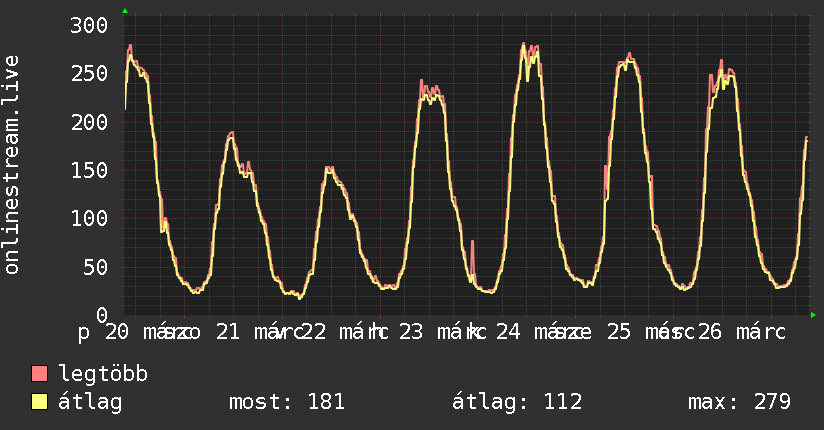Click the green arrow at x-axis end
The height and width of the screenshot is (430, 824).
[x=813, y=315]
